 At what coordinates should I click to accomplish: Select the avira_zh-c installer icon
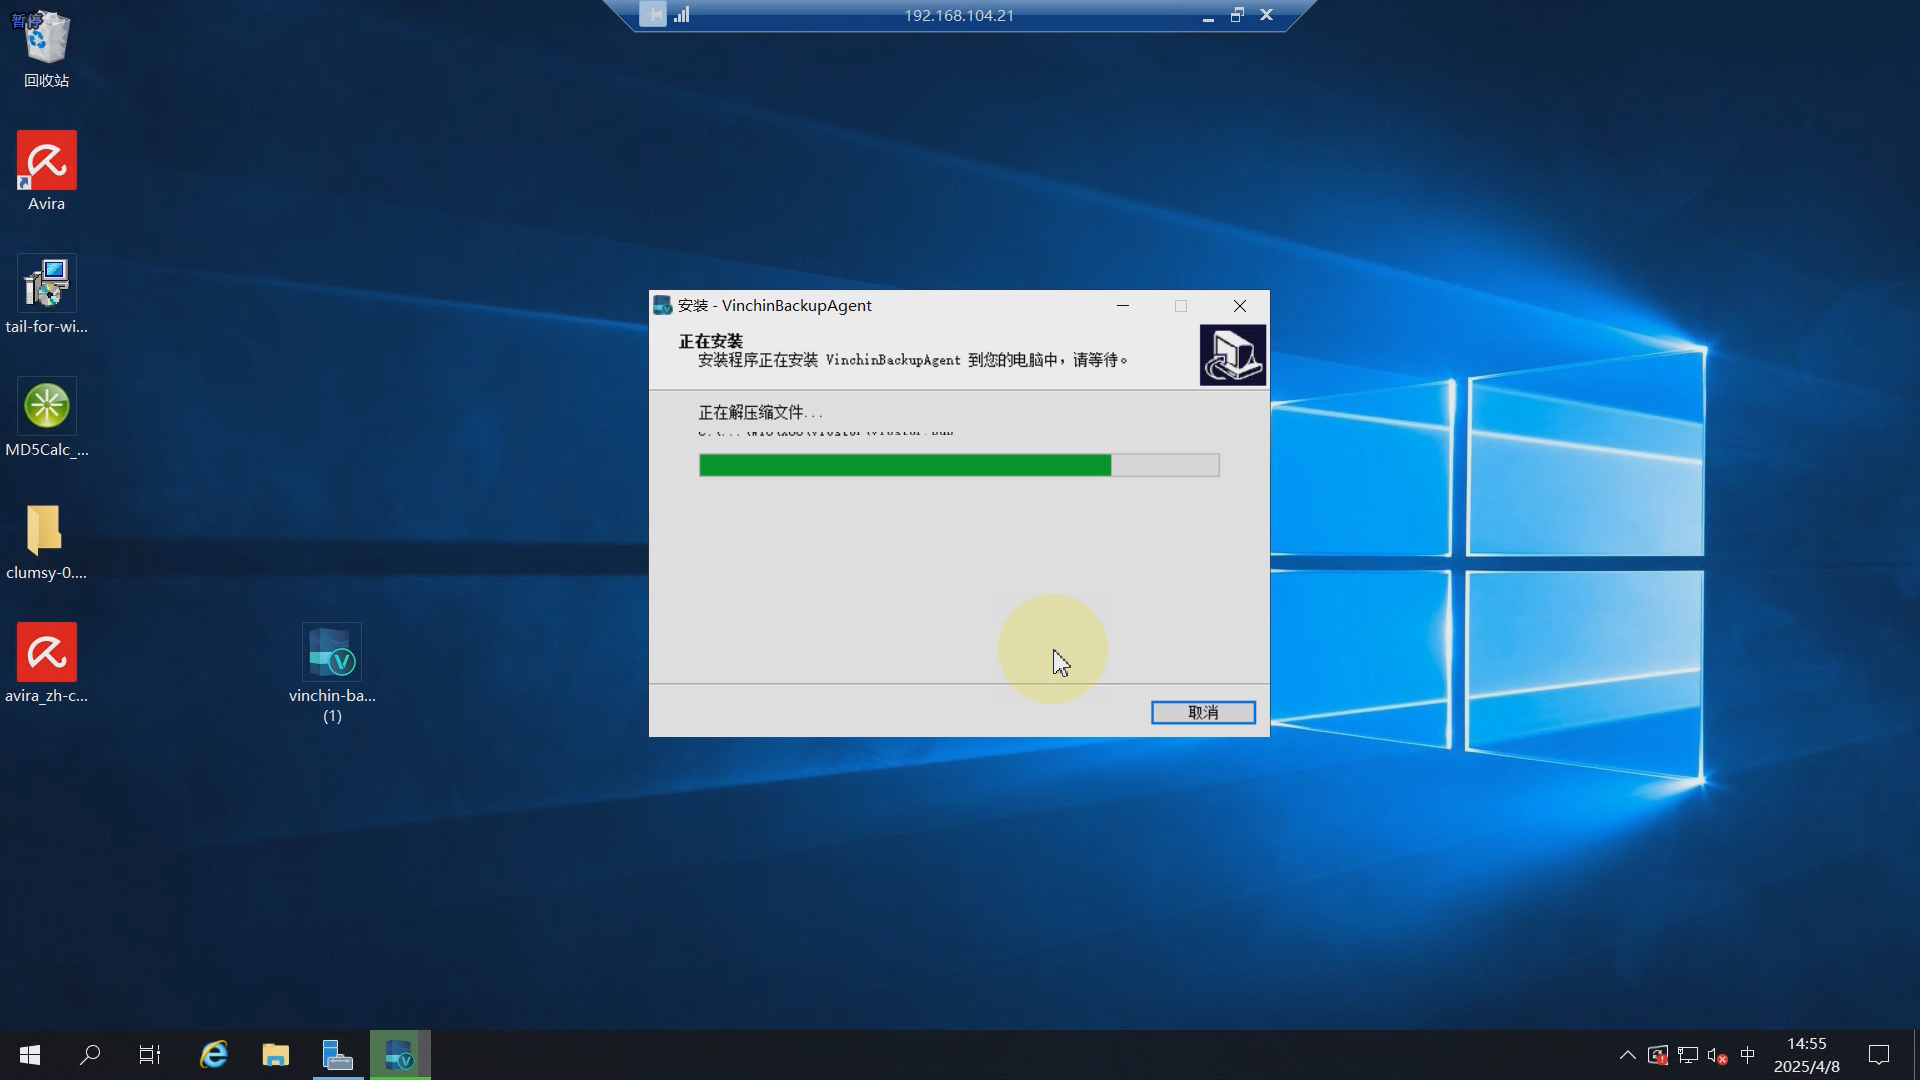(x=46, y=654)
